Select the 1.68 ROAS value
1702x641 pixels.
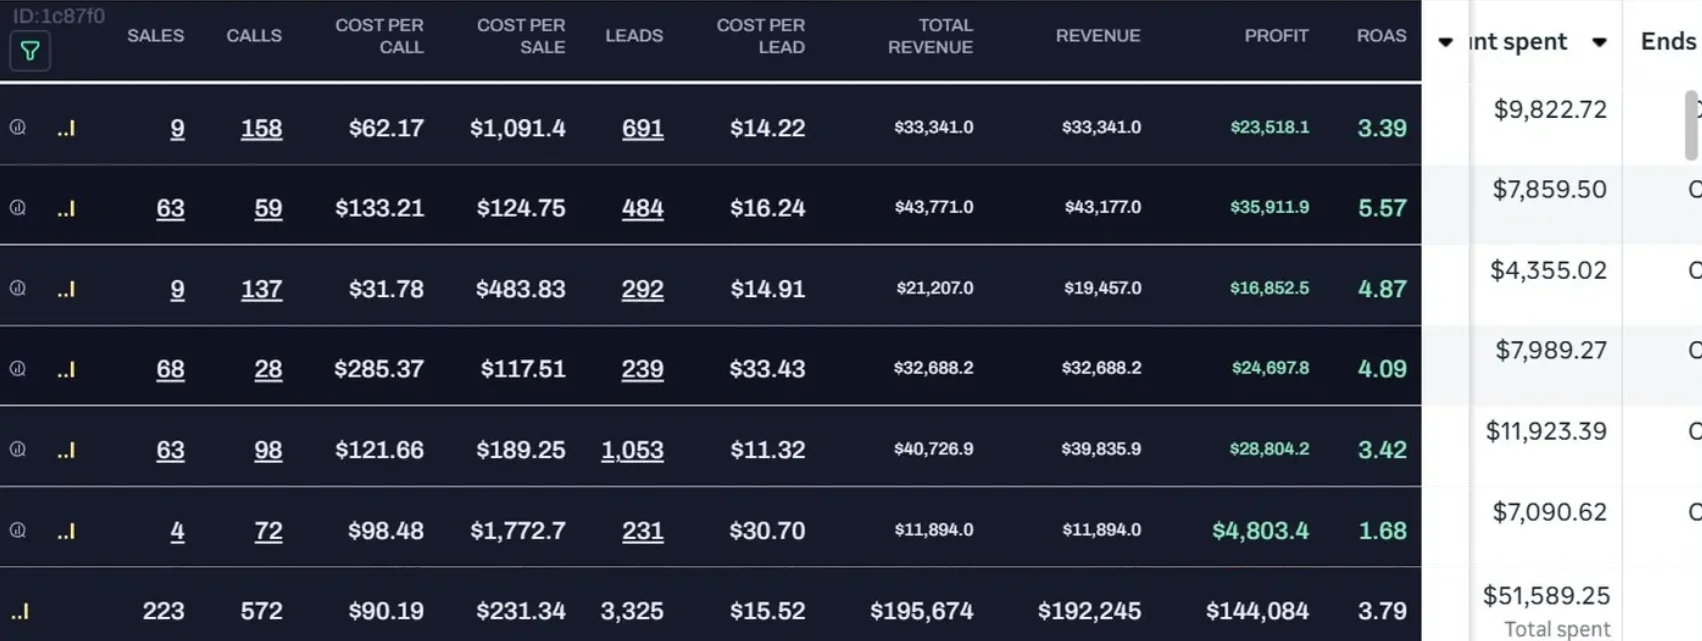pyautogui.click(x=1382, y=531)
